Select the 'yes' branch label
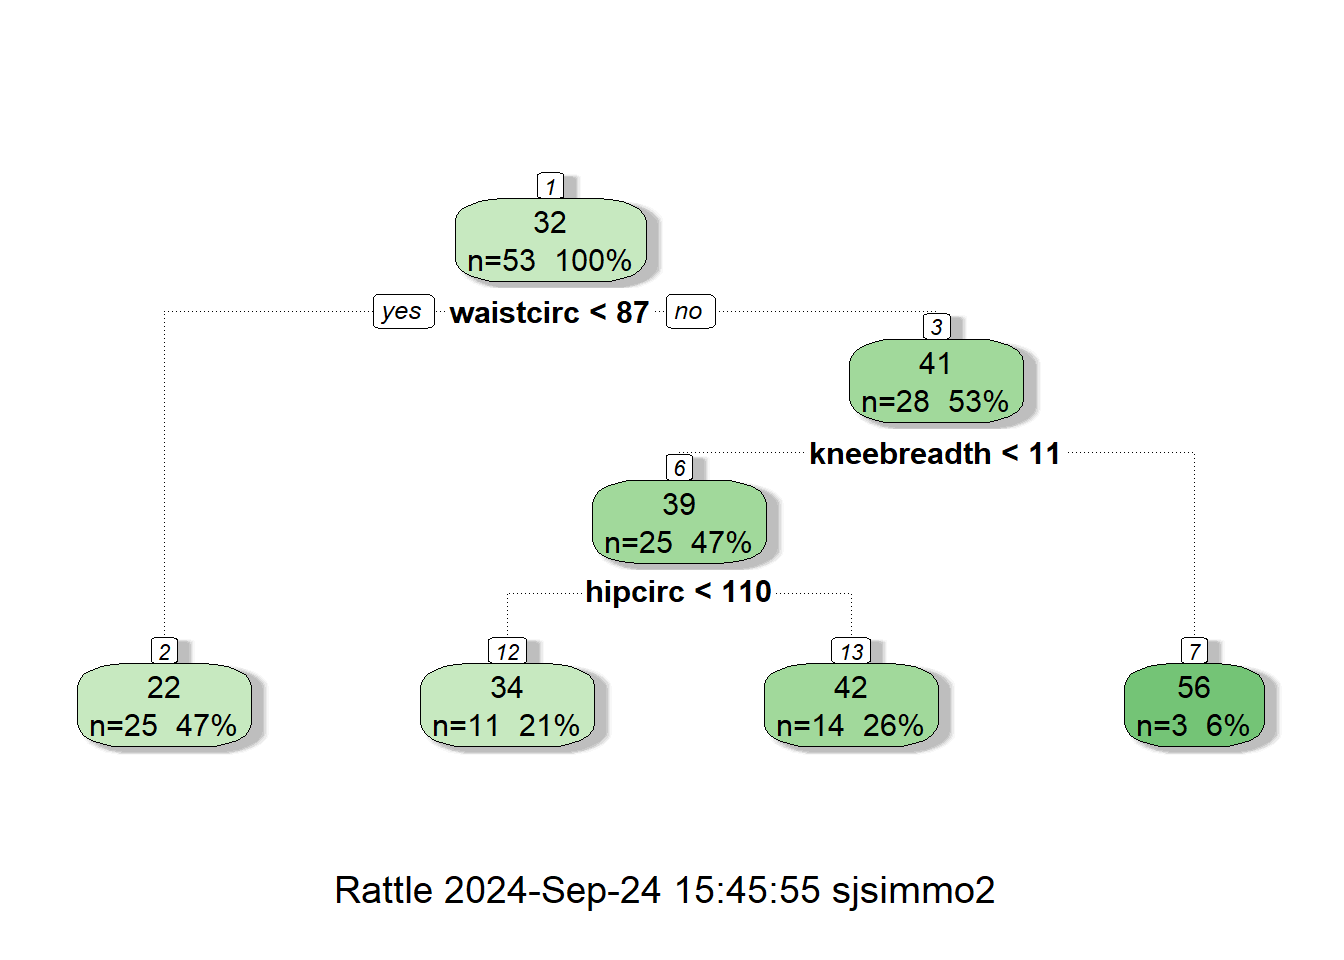The height and width of the screenshot is (960, 1344). (x=403, y=311)
